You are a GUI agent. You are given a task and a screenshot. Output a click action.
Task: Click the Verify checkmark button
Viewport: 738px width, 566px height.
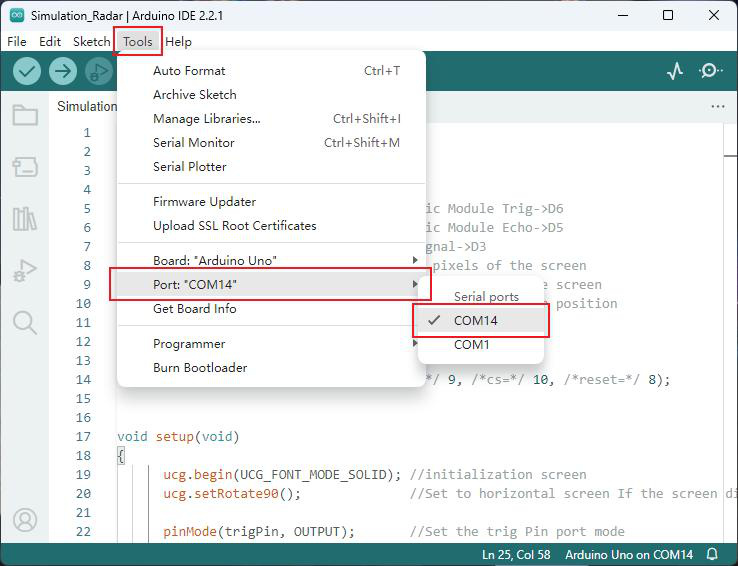[x=27, y=71]
